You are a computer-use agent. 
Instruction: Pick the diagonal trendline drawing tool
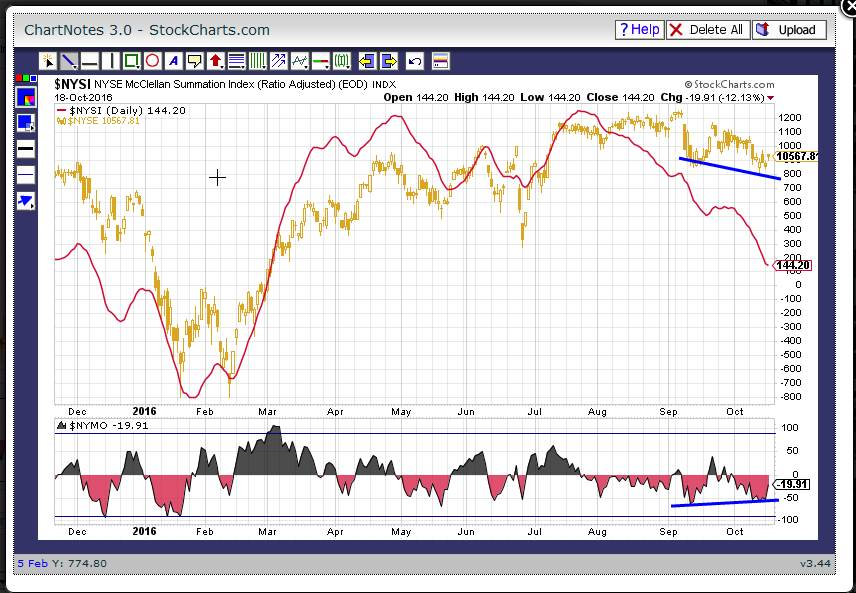click(69, 60)
